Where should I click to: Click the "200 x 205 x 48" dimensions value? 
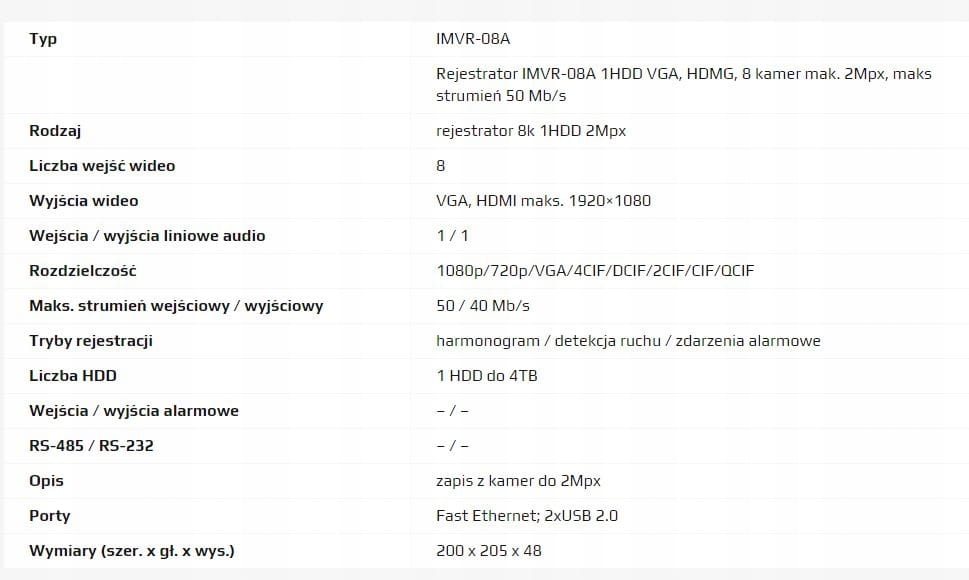pos(489,551)
